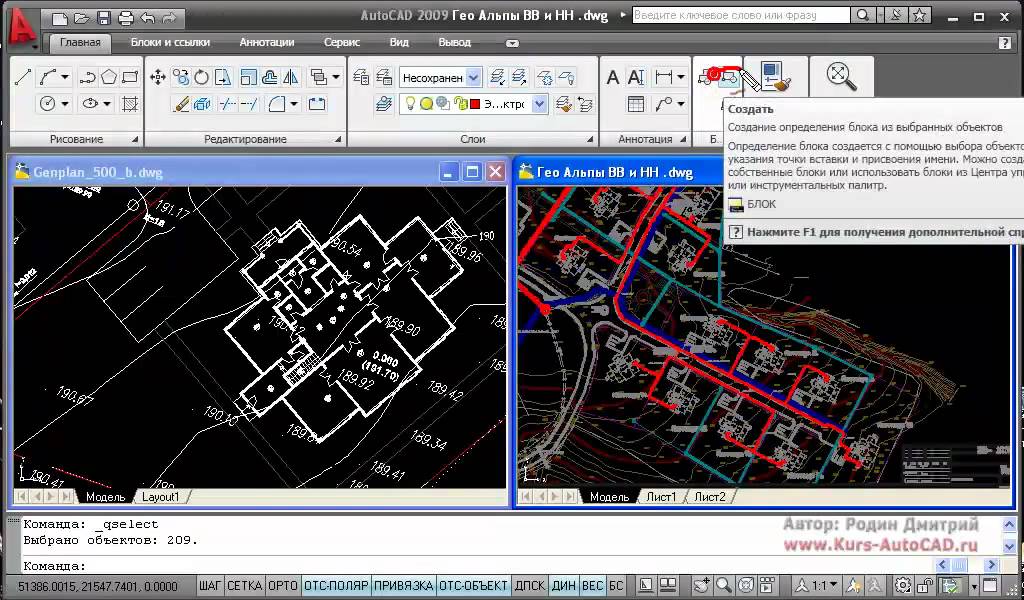Open the Аннотации ribbon tab
The width and height of the screenshot is (1024, 600).
(x=266, y=42)
